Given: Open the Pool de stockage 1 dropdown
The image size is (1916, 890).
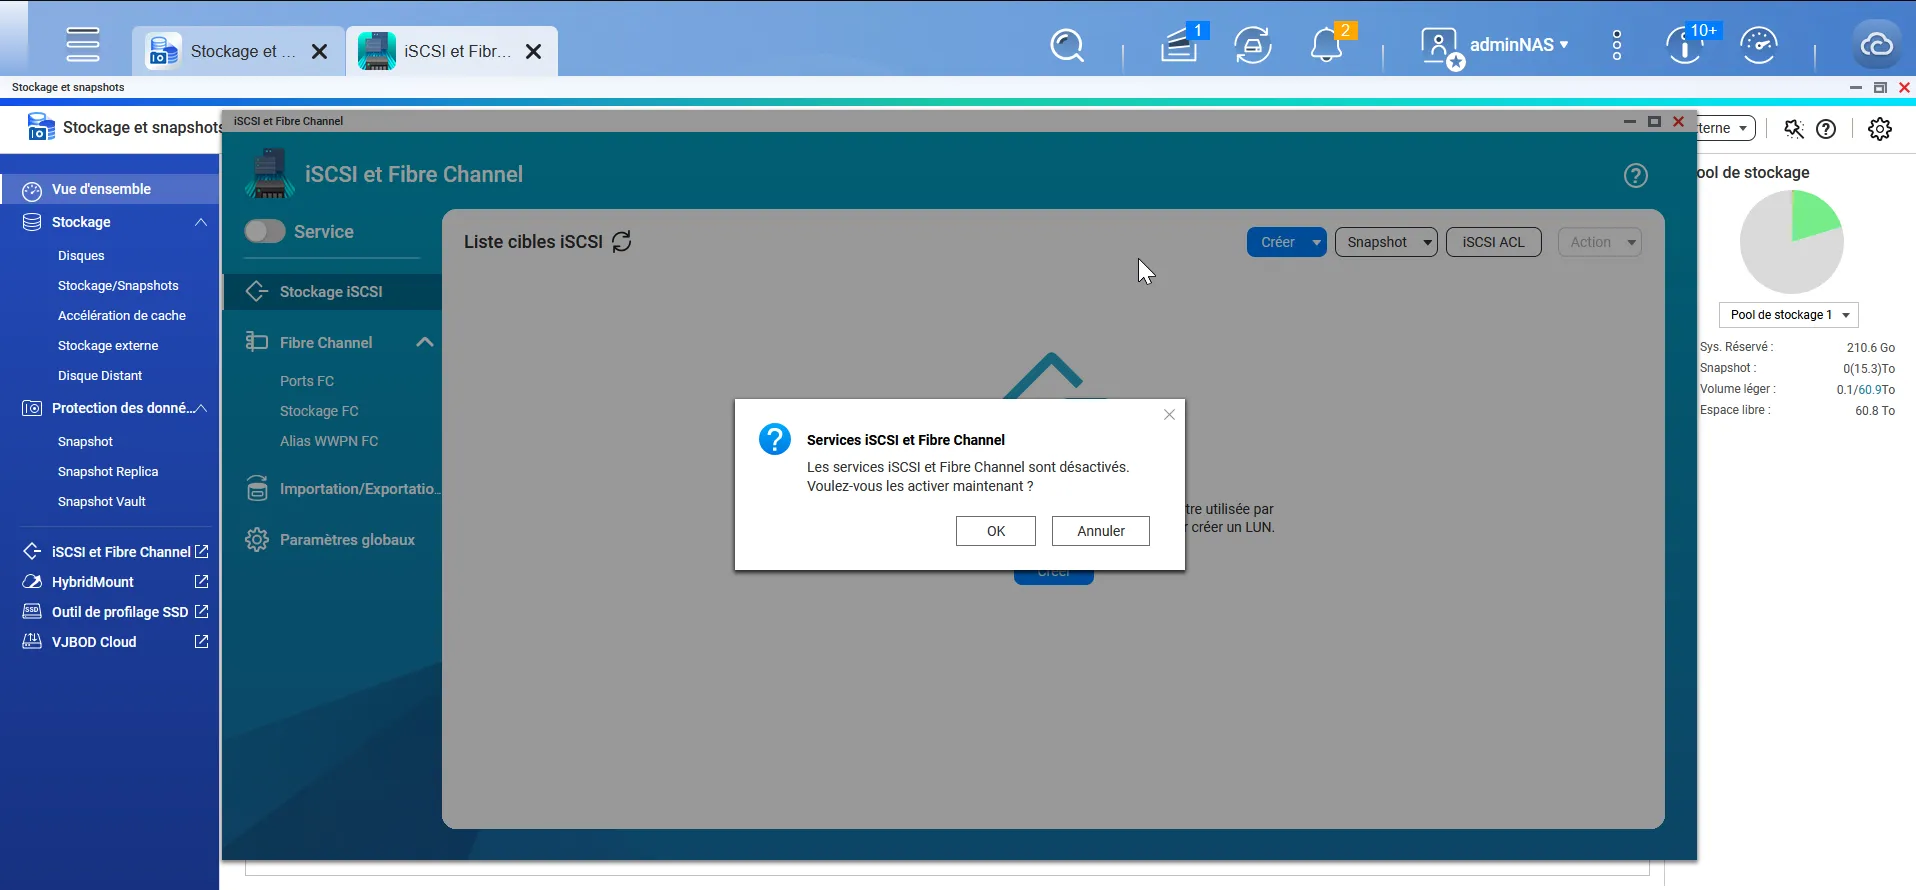Looking at the screenshot, I should [1787, 315].
